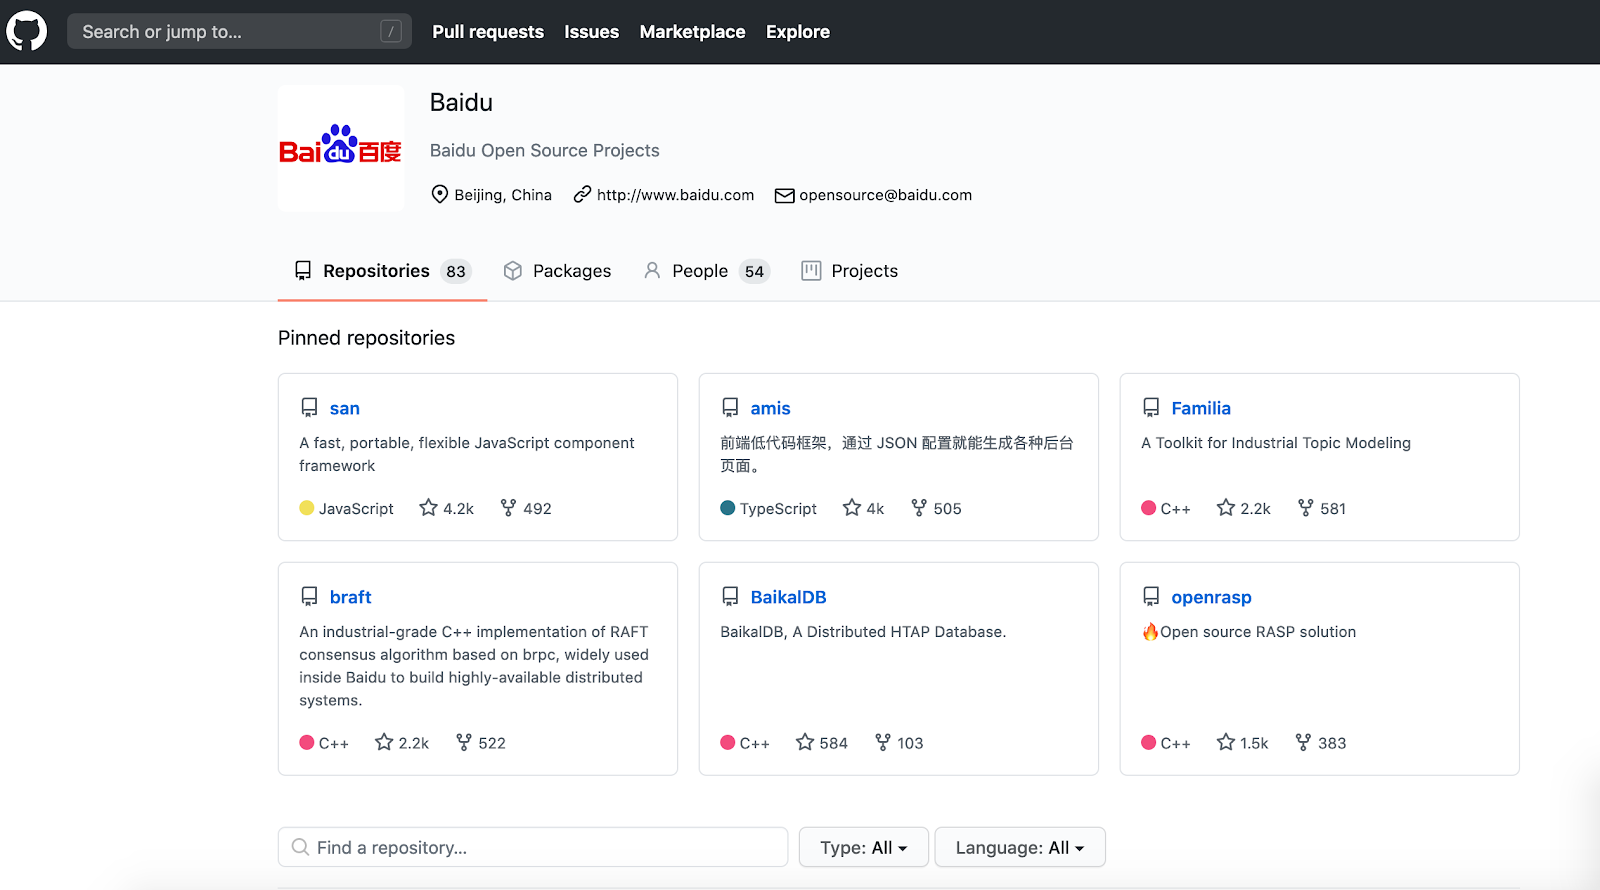Click the opensource@baidu.com email link
The height and width of the screenshot is (890, 1600).
click(886, 195)
